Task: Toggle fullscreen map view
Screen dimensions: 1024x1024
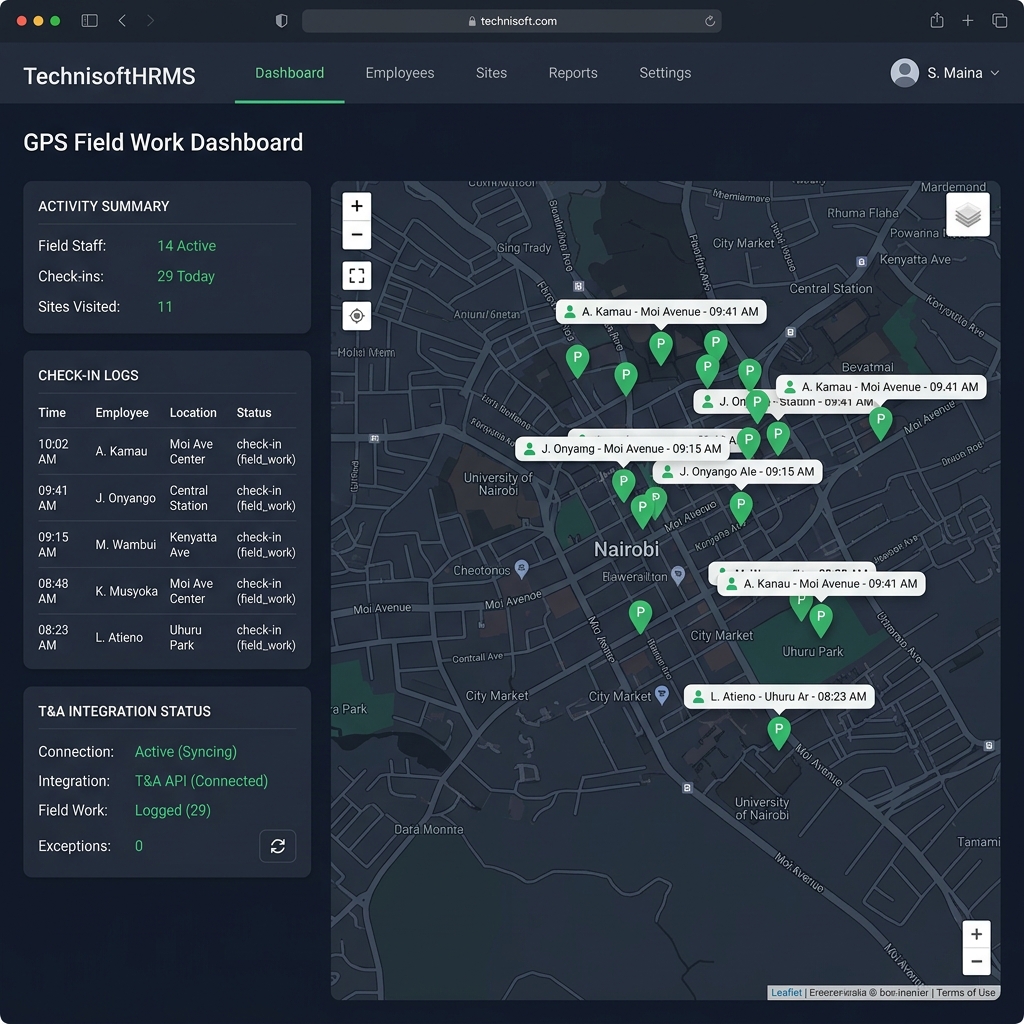Action: tap(357, 276)
